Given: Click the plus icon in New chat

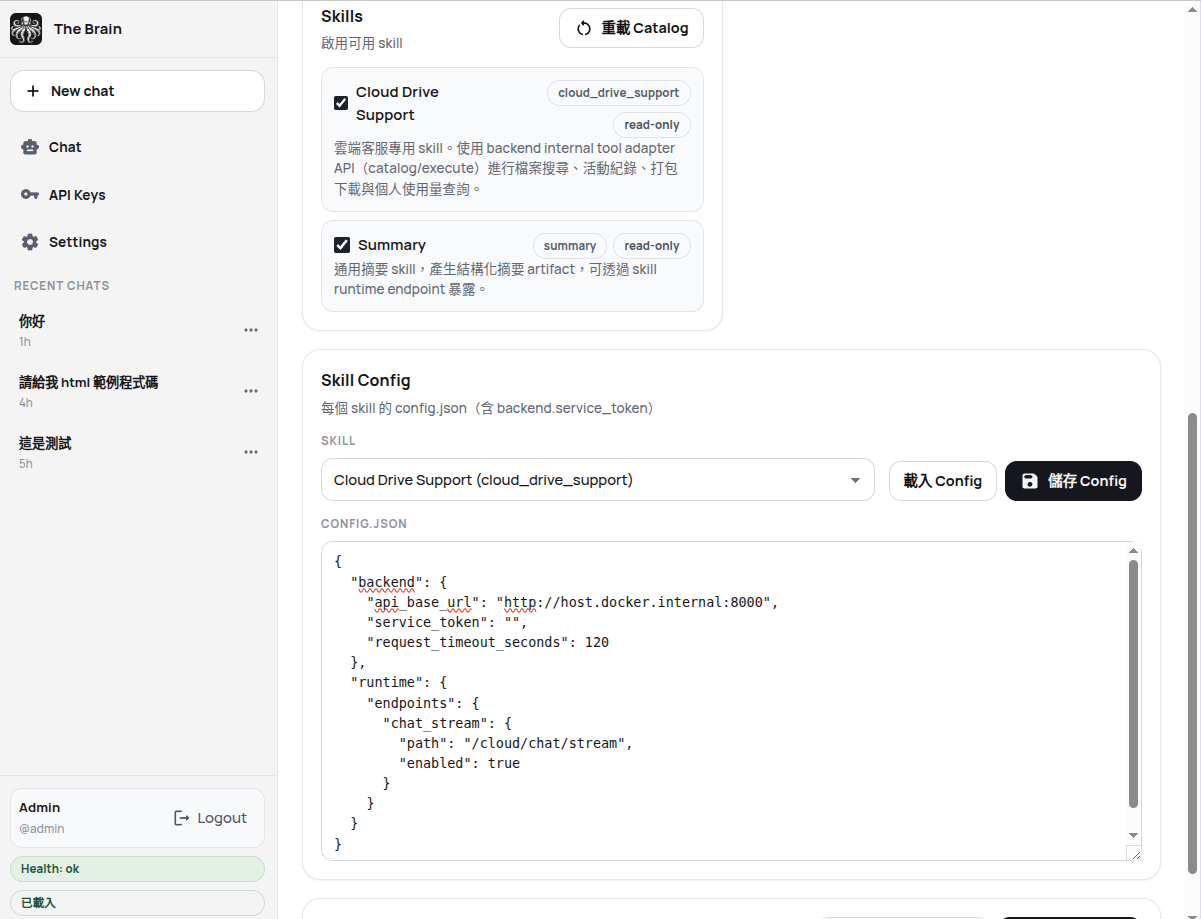Looking at the screenshot, I should pos(33,91).
